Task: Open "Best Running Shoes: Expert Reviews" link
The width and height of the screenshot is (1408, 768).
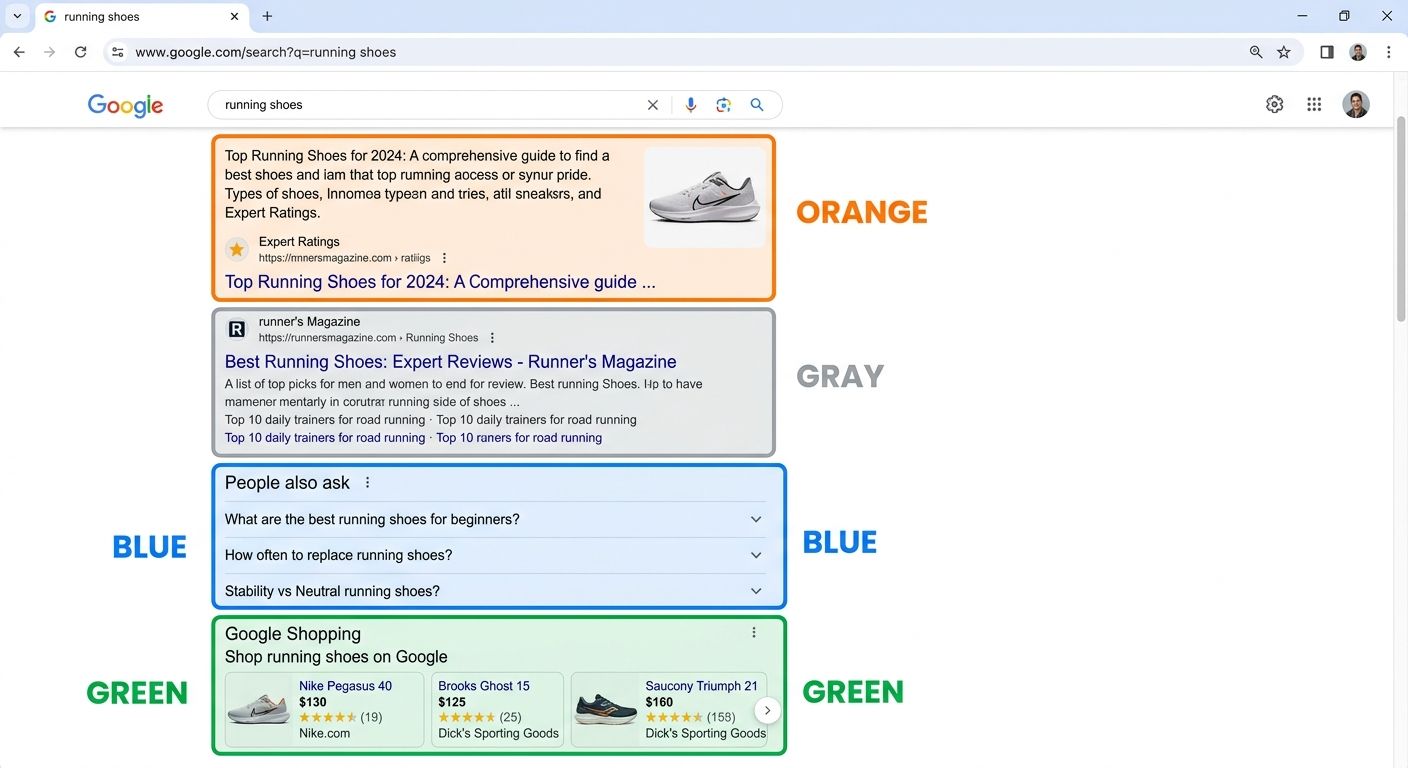Action: click(450, 361)
